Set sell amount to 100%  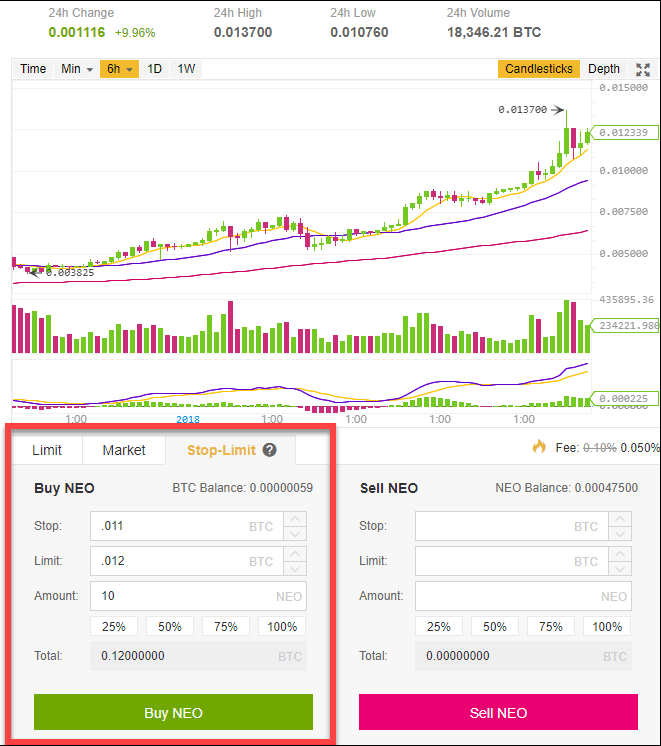[x=607, y=626]
